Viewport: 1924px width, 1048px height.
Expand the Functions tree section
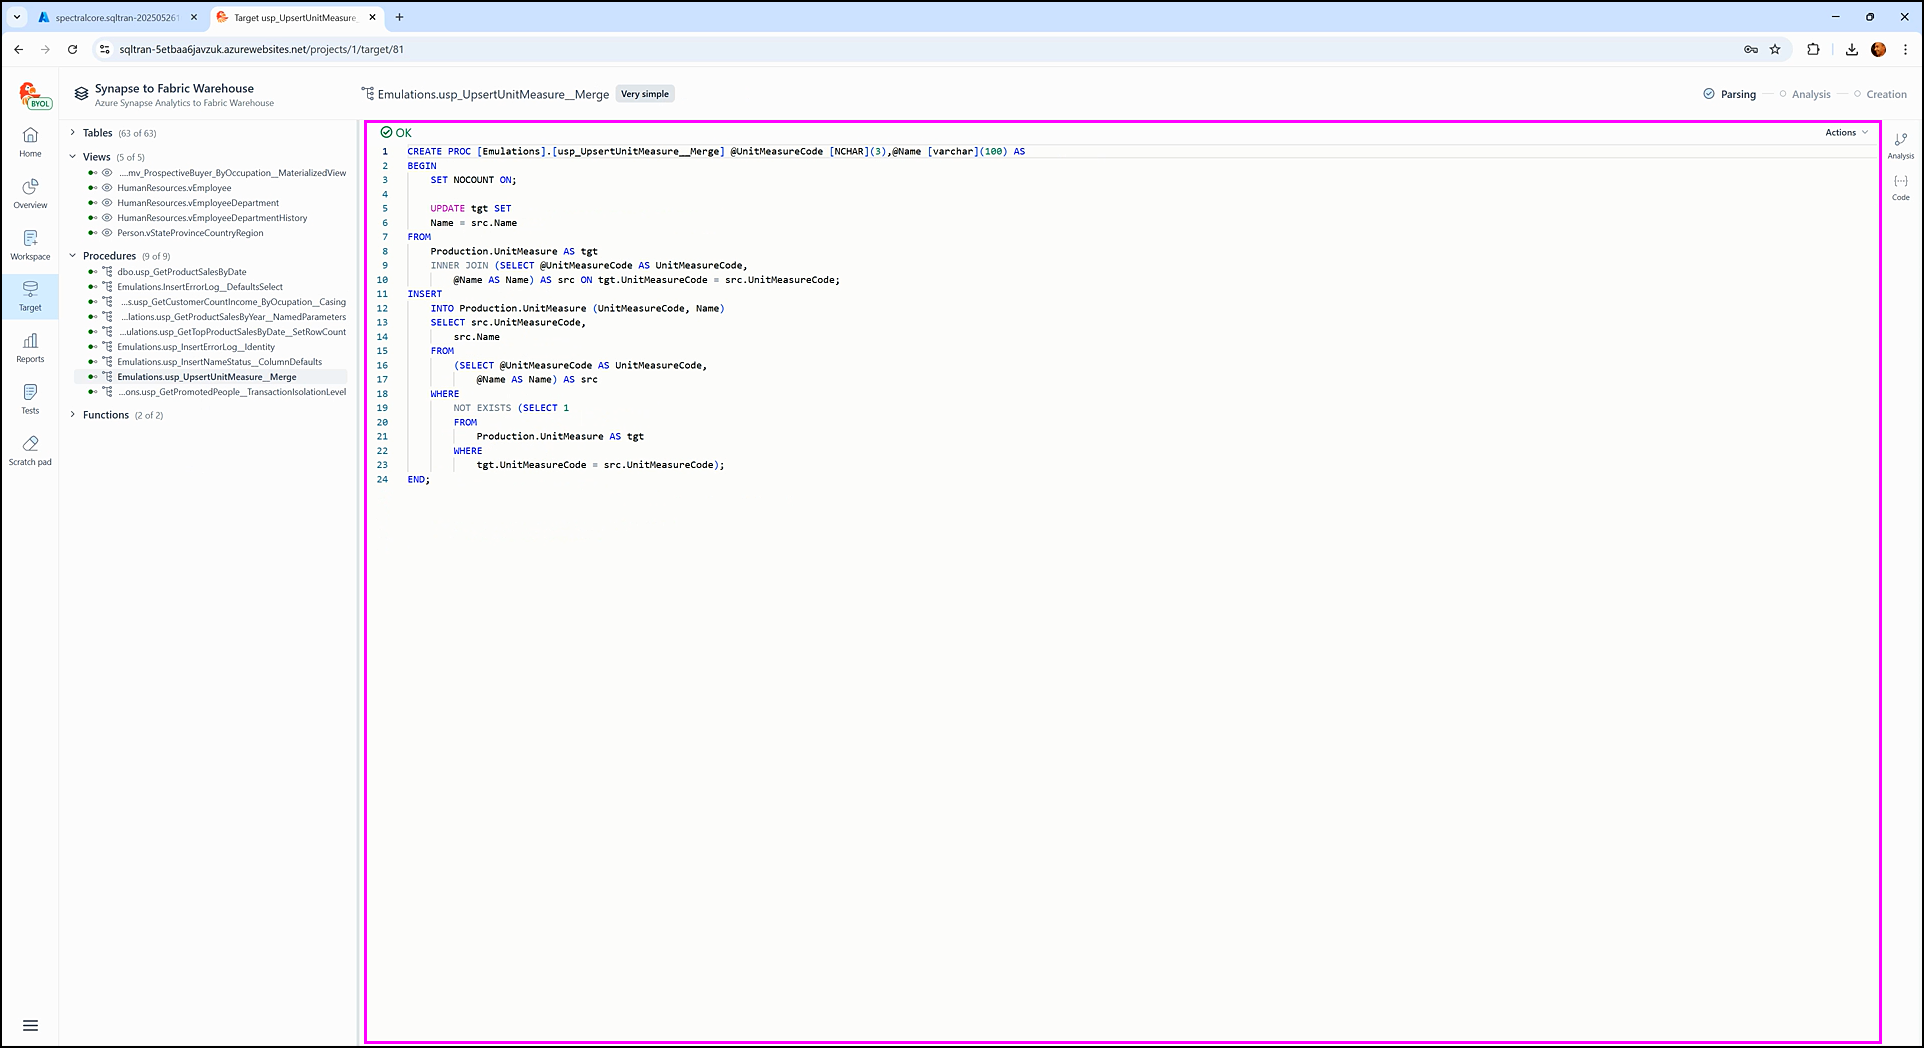click(73, 415)
